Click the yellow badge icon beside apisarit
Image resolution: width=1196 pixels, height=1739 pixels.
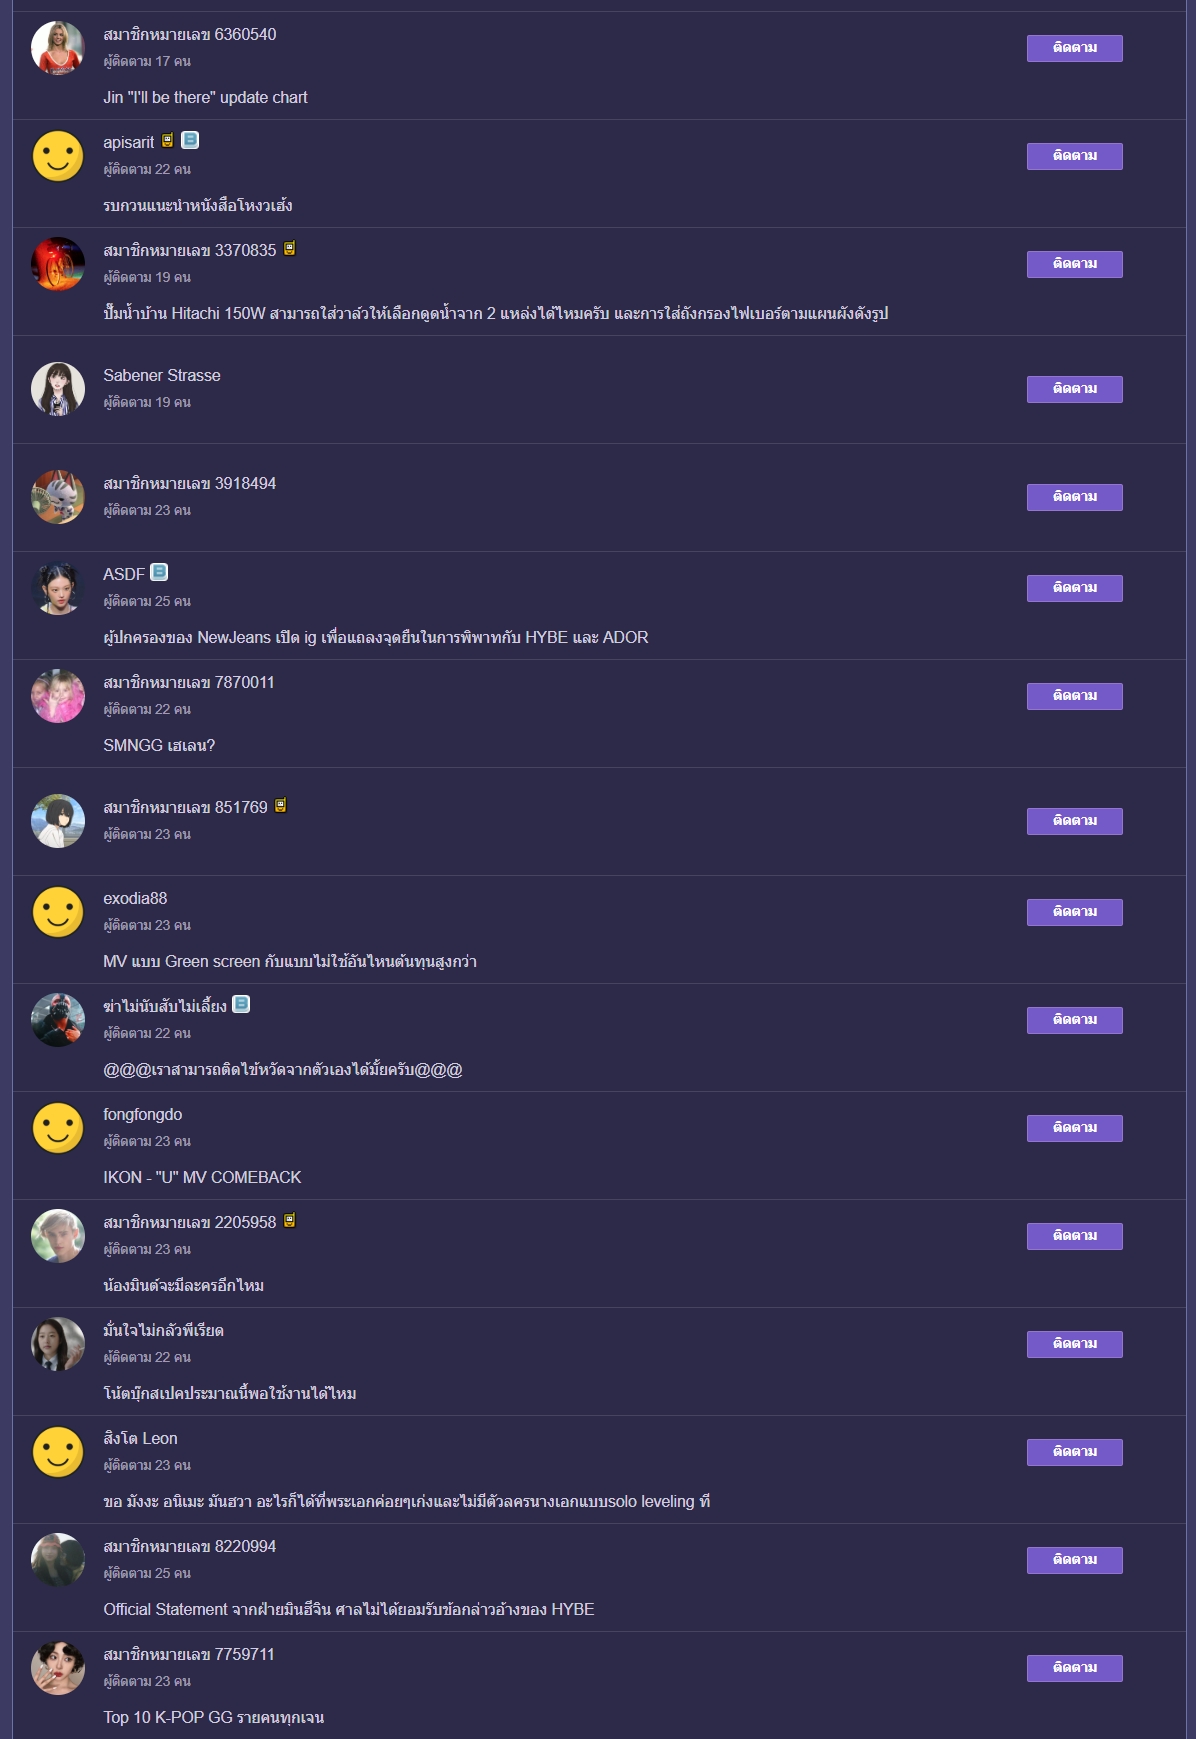(168, 140)
